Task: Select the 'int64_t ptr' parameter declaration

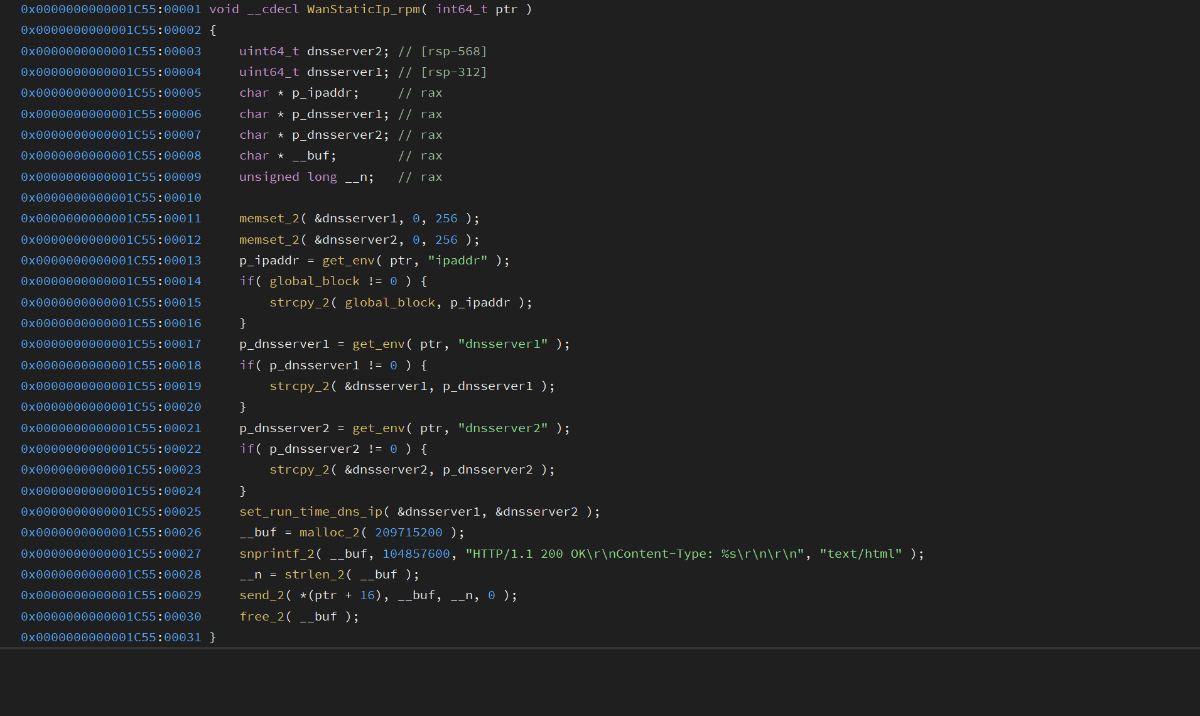Action: (x=479, y=9)
